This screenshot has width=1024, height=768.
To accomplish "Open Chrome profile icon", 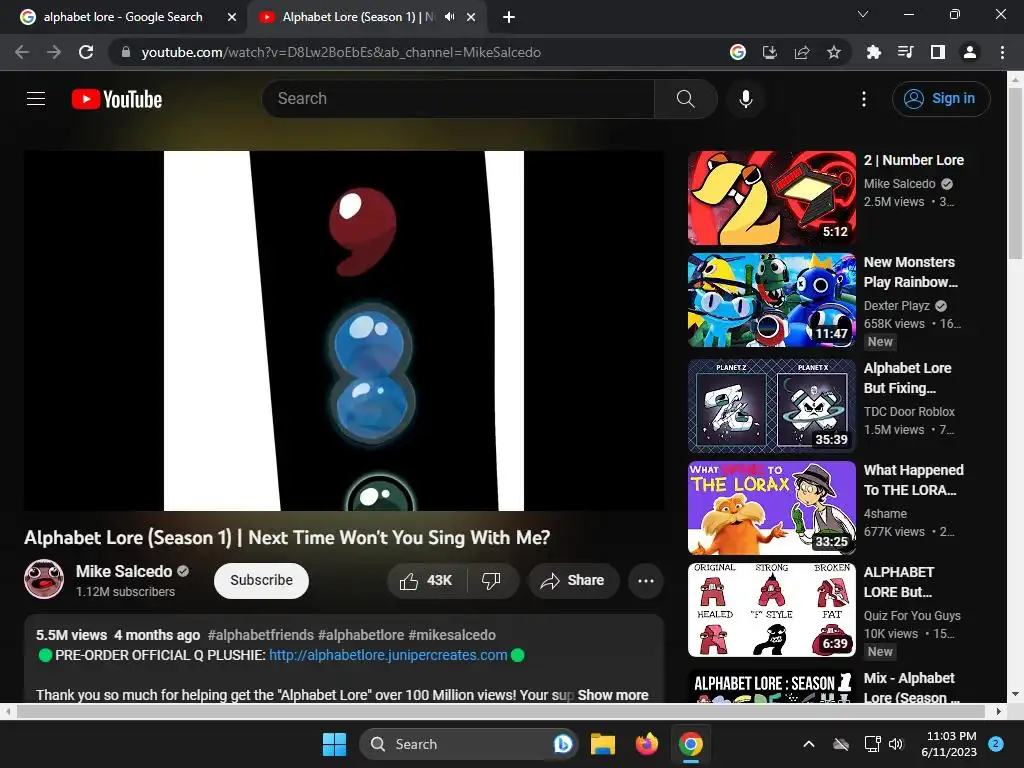I will 970,52.
